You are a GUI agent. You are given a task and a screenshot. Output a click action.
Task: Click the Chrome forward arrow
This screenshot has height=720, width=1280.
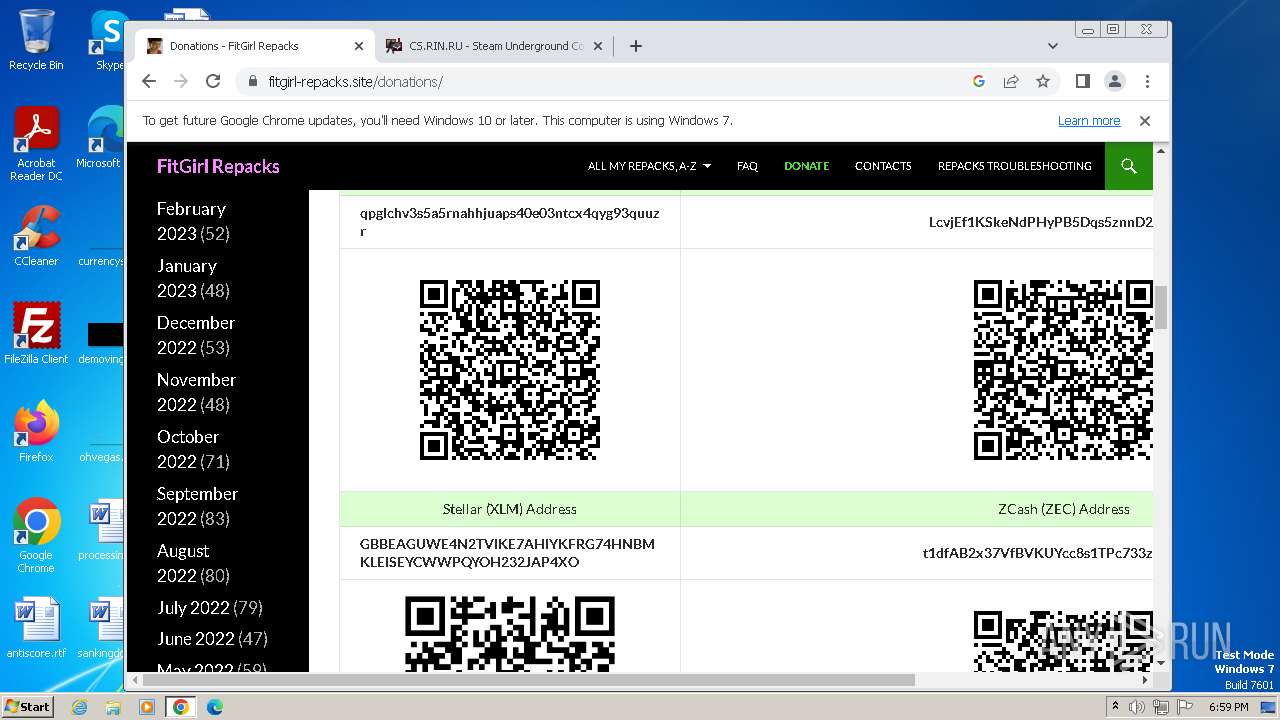coord(181,81)
